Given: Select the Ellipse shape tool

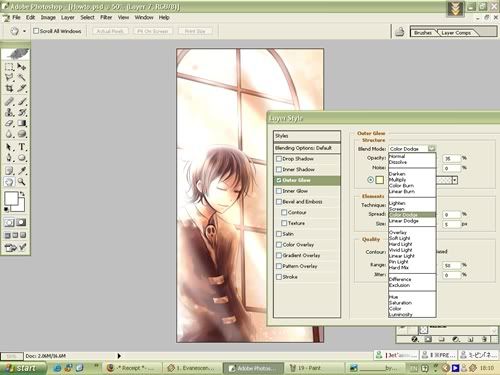Looking at the screenshot, I should [22, 158].
